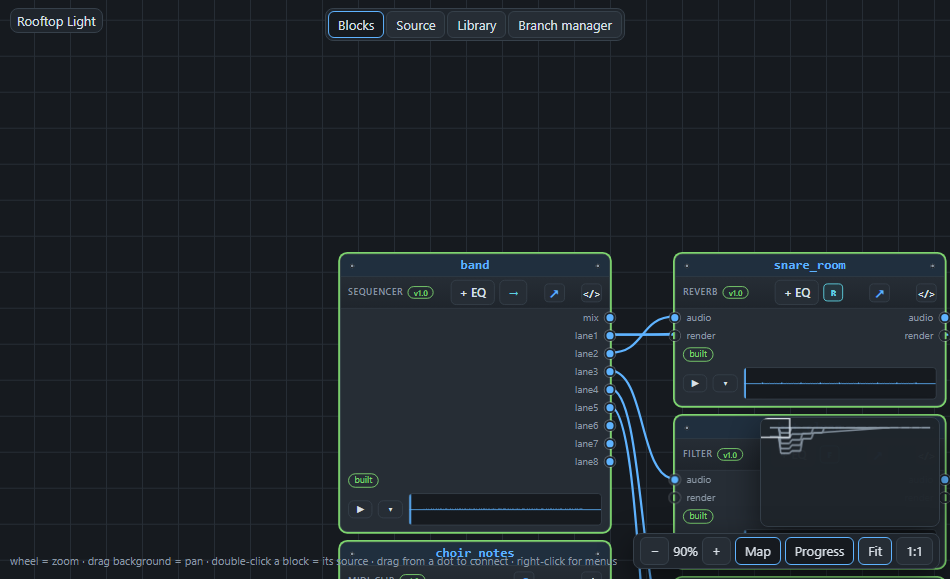The width and height of the screenshot is (950, 579).
Task: Open the arrow-out icon on band block
Action: point(554,293)
